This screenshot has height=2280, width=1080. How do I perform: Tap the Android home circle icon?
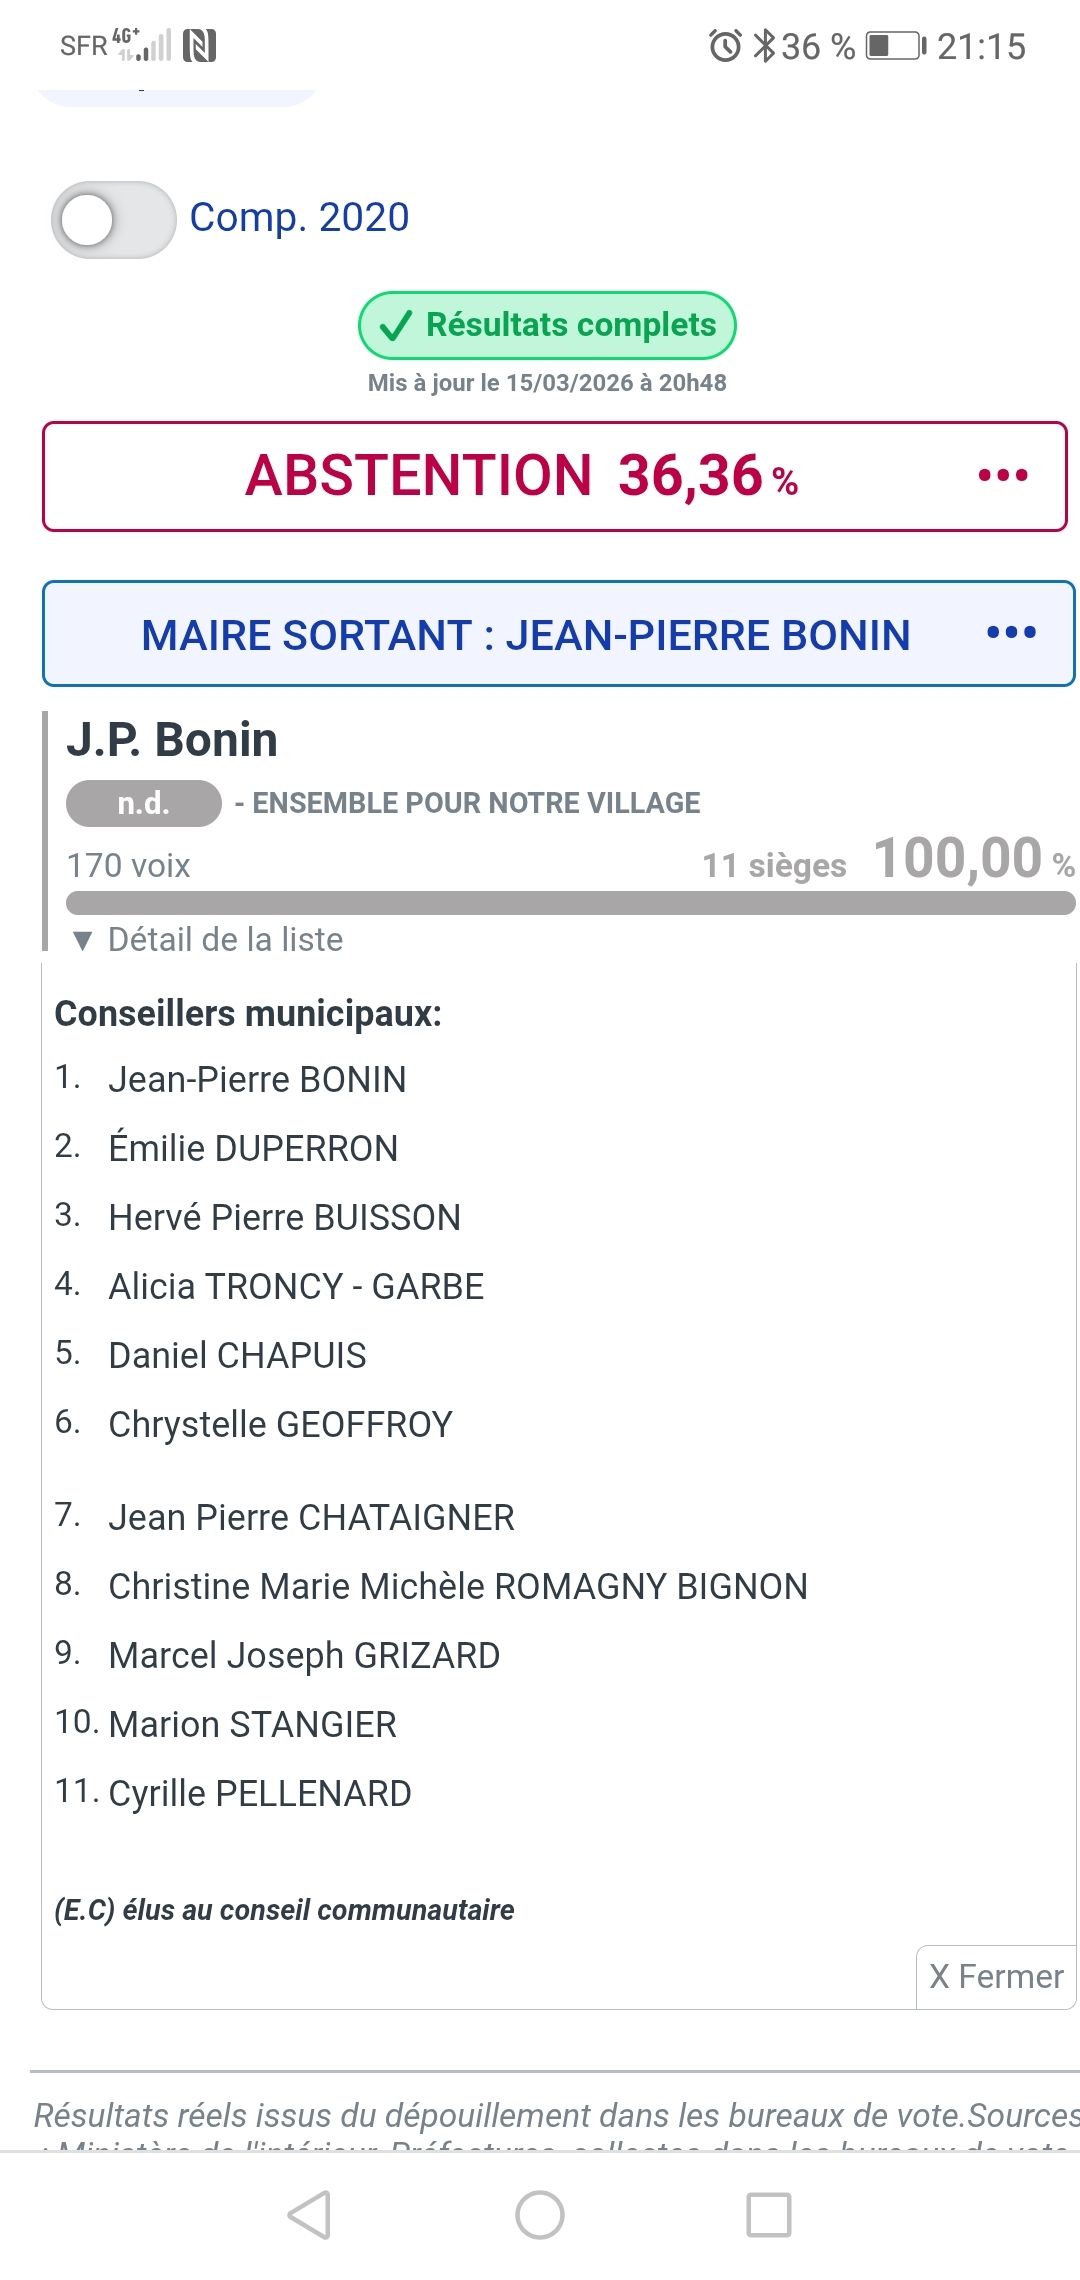[x=540, y=2215]
